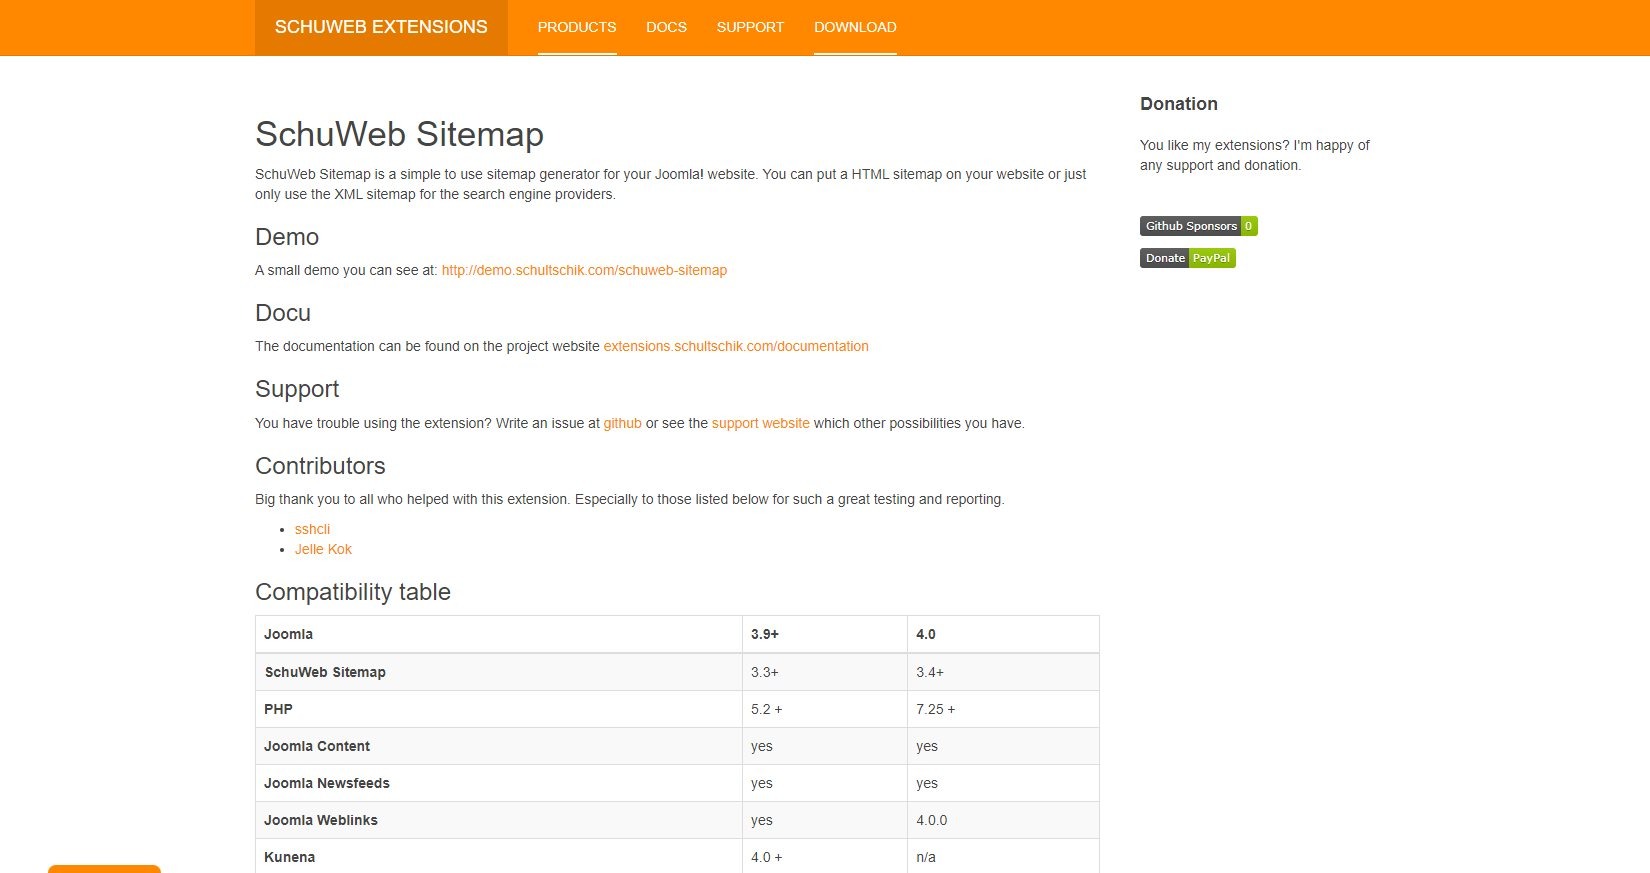Open the PRODUCTS menu item
Image resolution: width=1650 pixels, height=873 pixels.
[577, 27]
